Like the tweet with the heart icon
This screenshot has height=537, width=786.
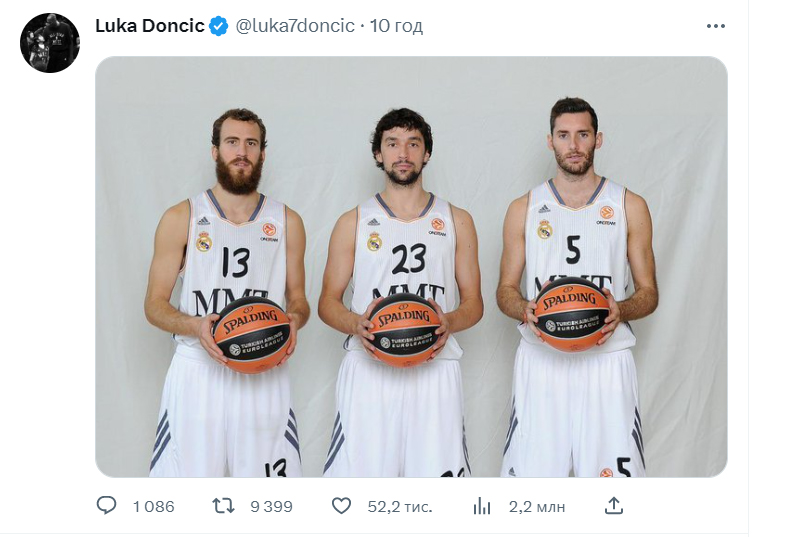tap(341, 506)
